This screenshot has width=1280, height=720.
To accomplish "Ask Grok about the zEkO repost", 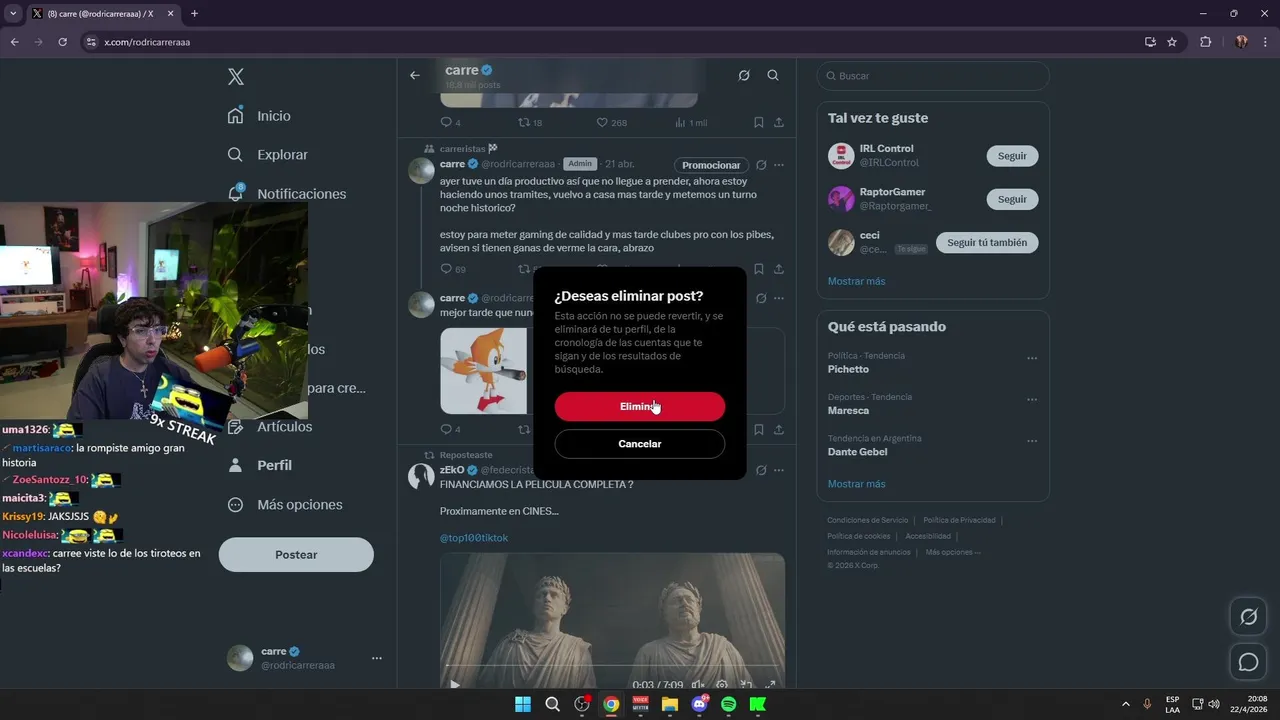I will point(761,470).
